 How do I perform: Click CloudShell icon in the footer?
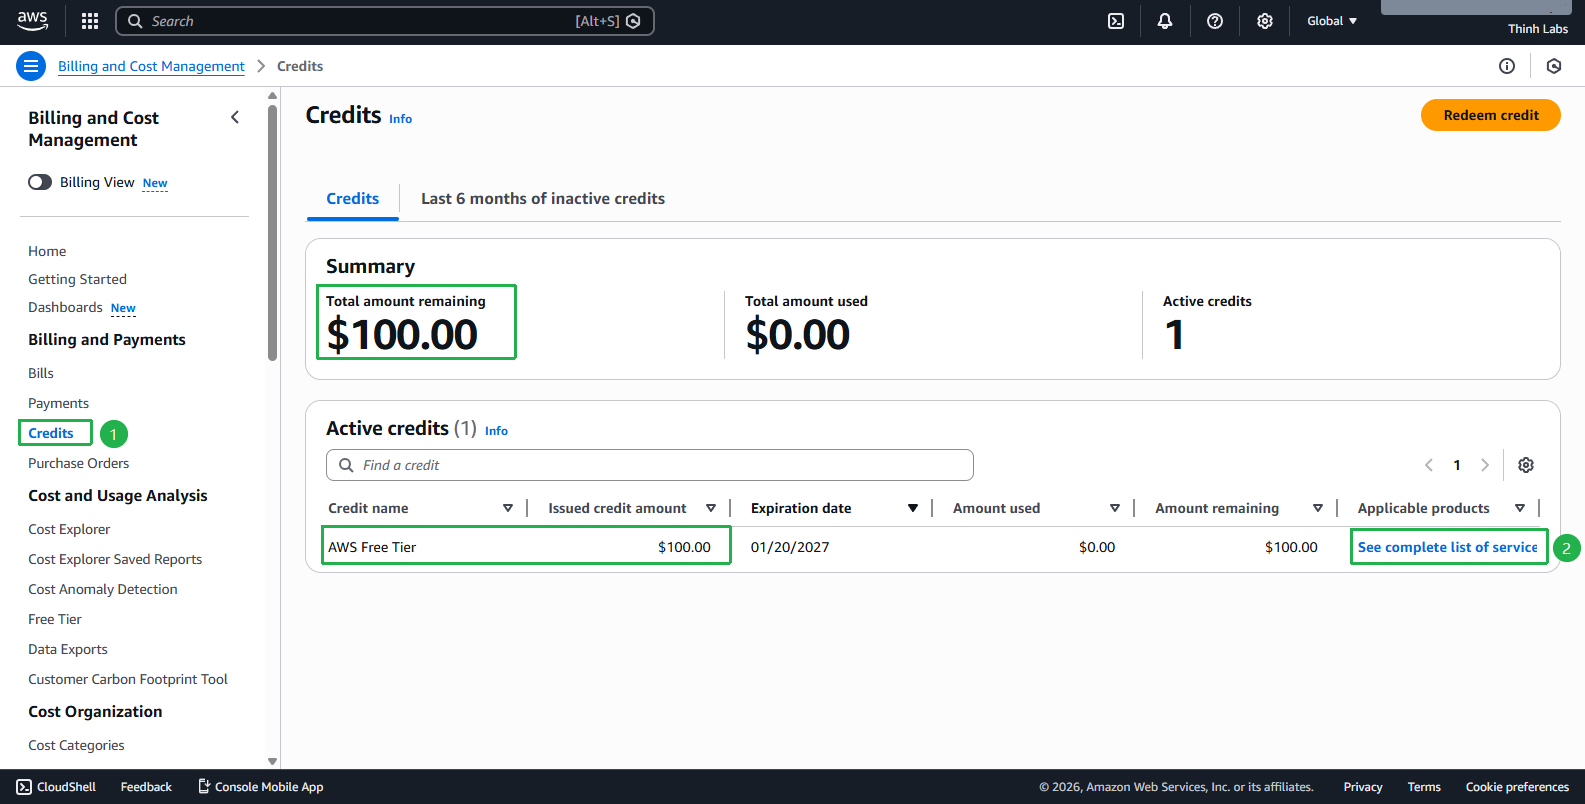coord(24,787)
